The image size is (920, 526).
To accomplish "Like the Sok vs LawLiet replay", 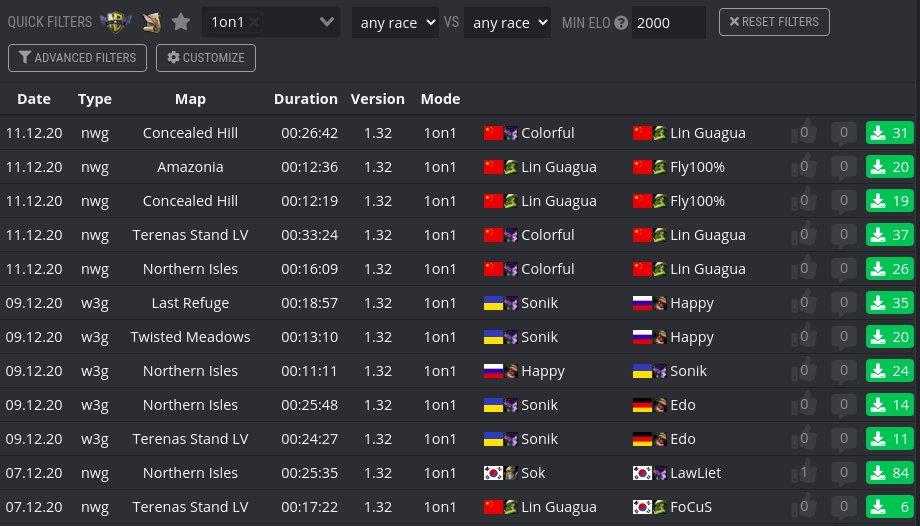I will point(804,473).
